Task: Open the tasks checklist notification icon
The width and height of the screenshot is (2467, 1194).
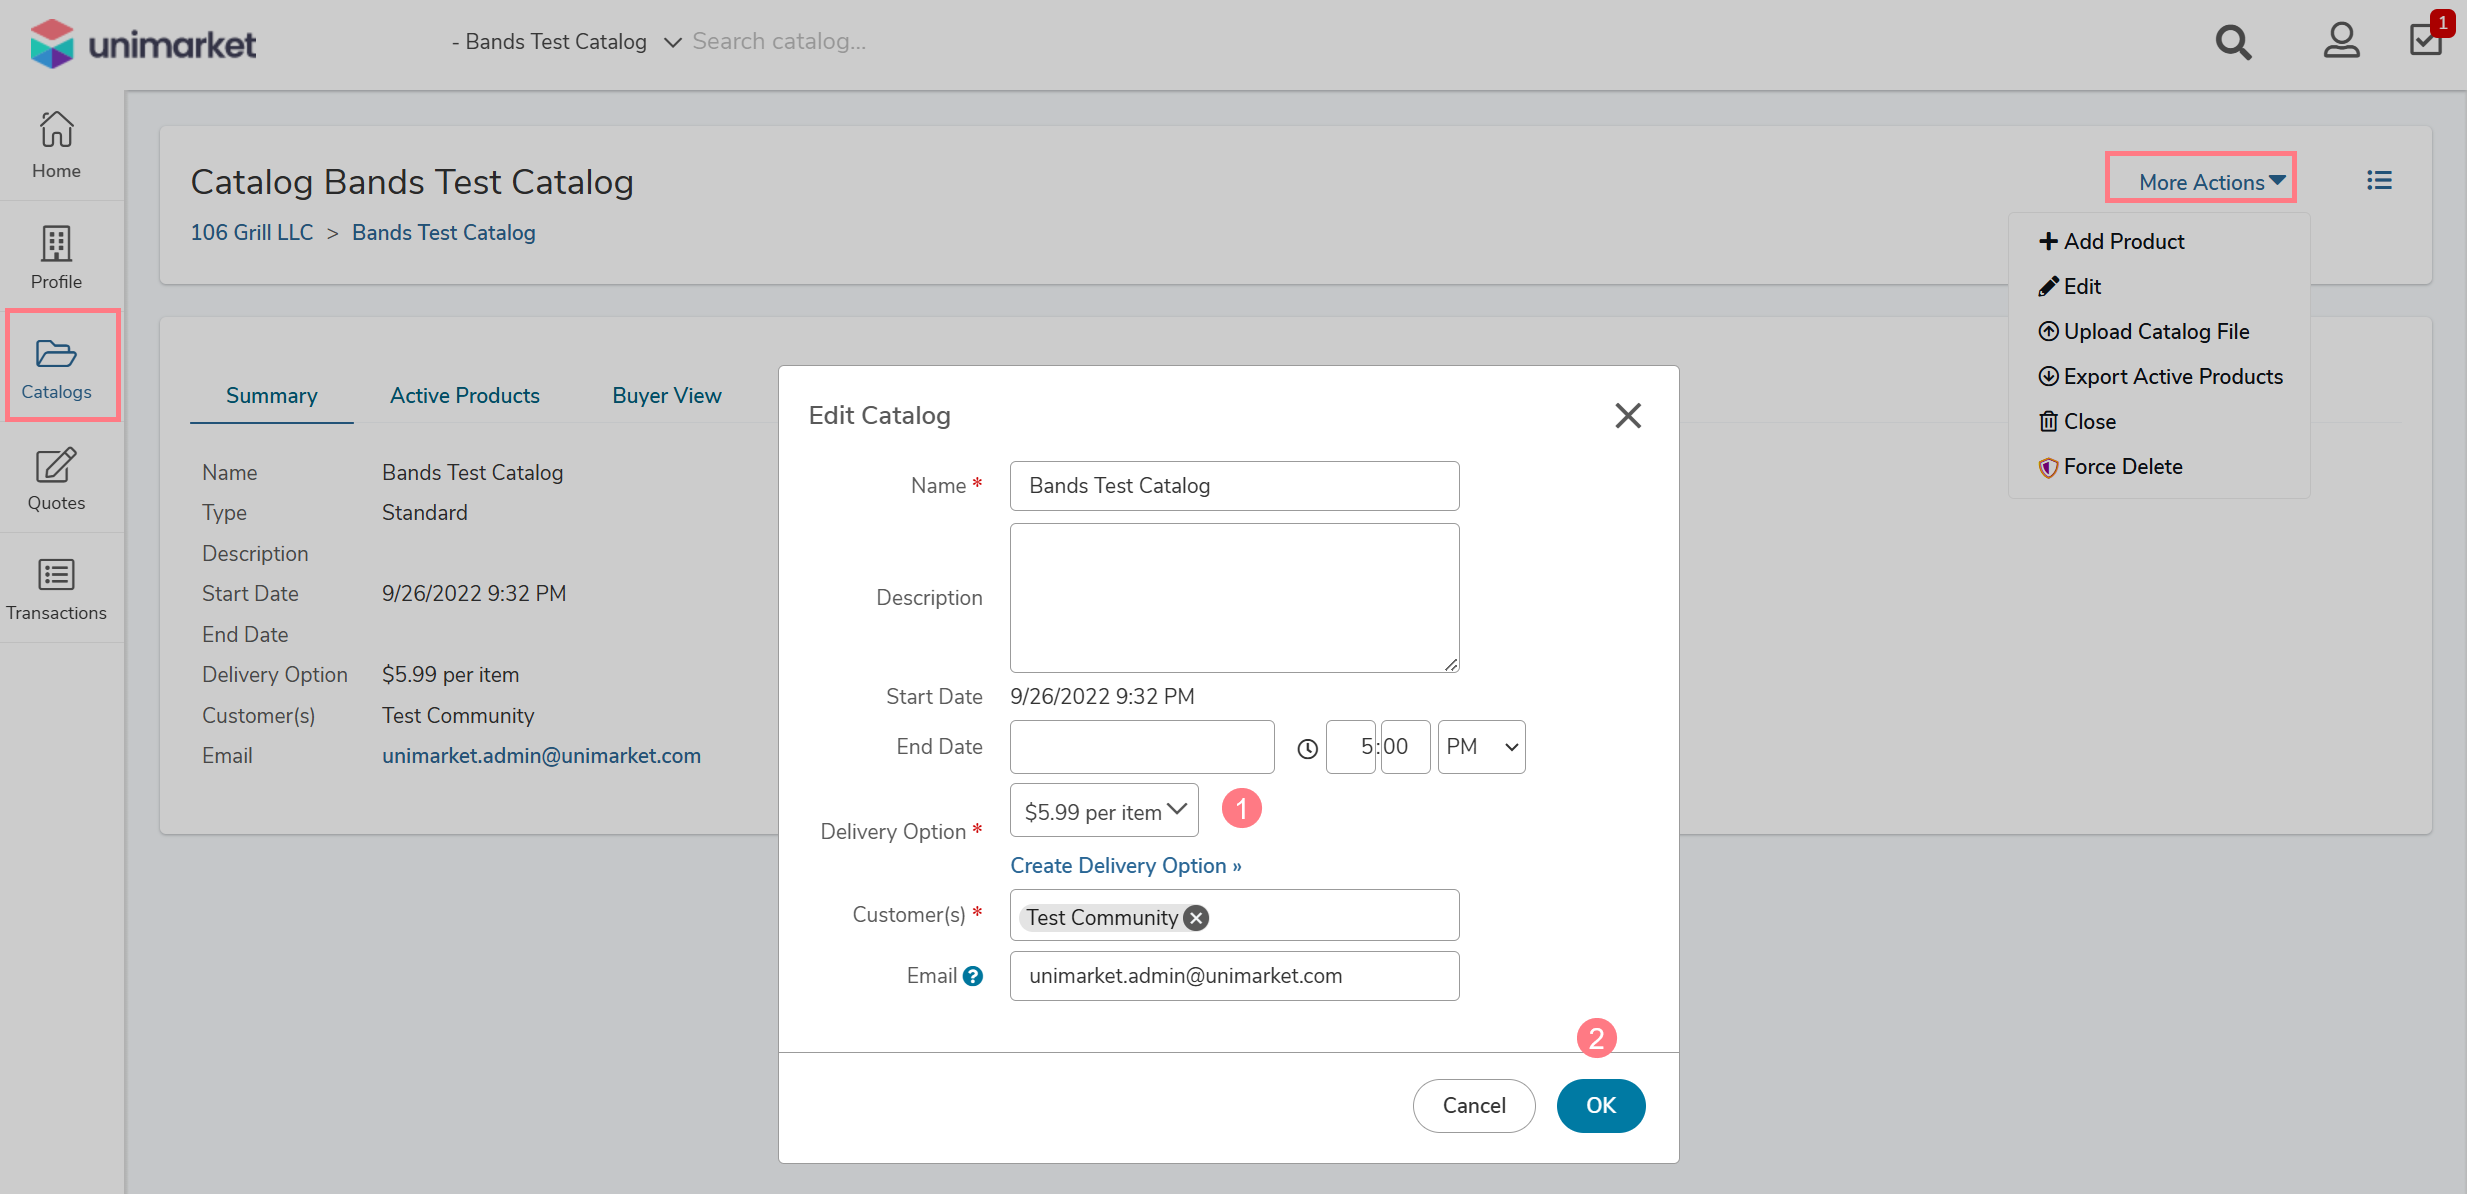Action: [2427, 40]
